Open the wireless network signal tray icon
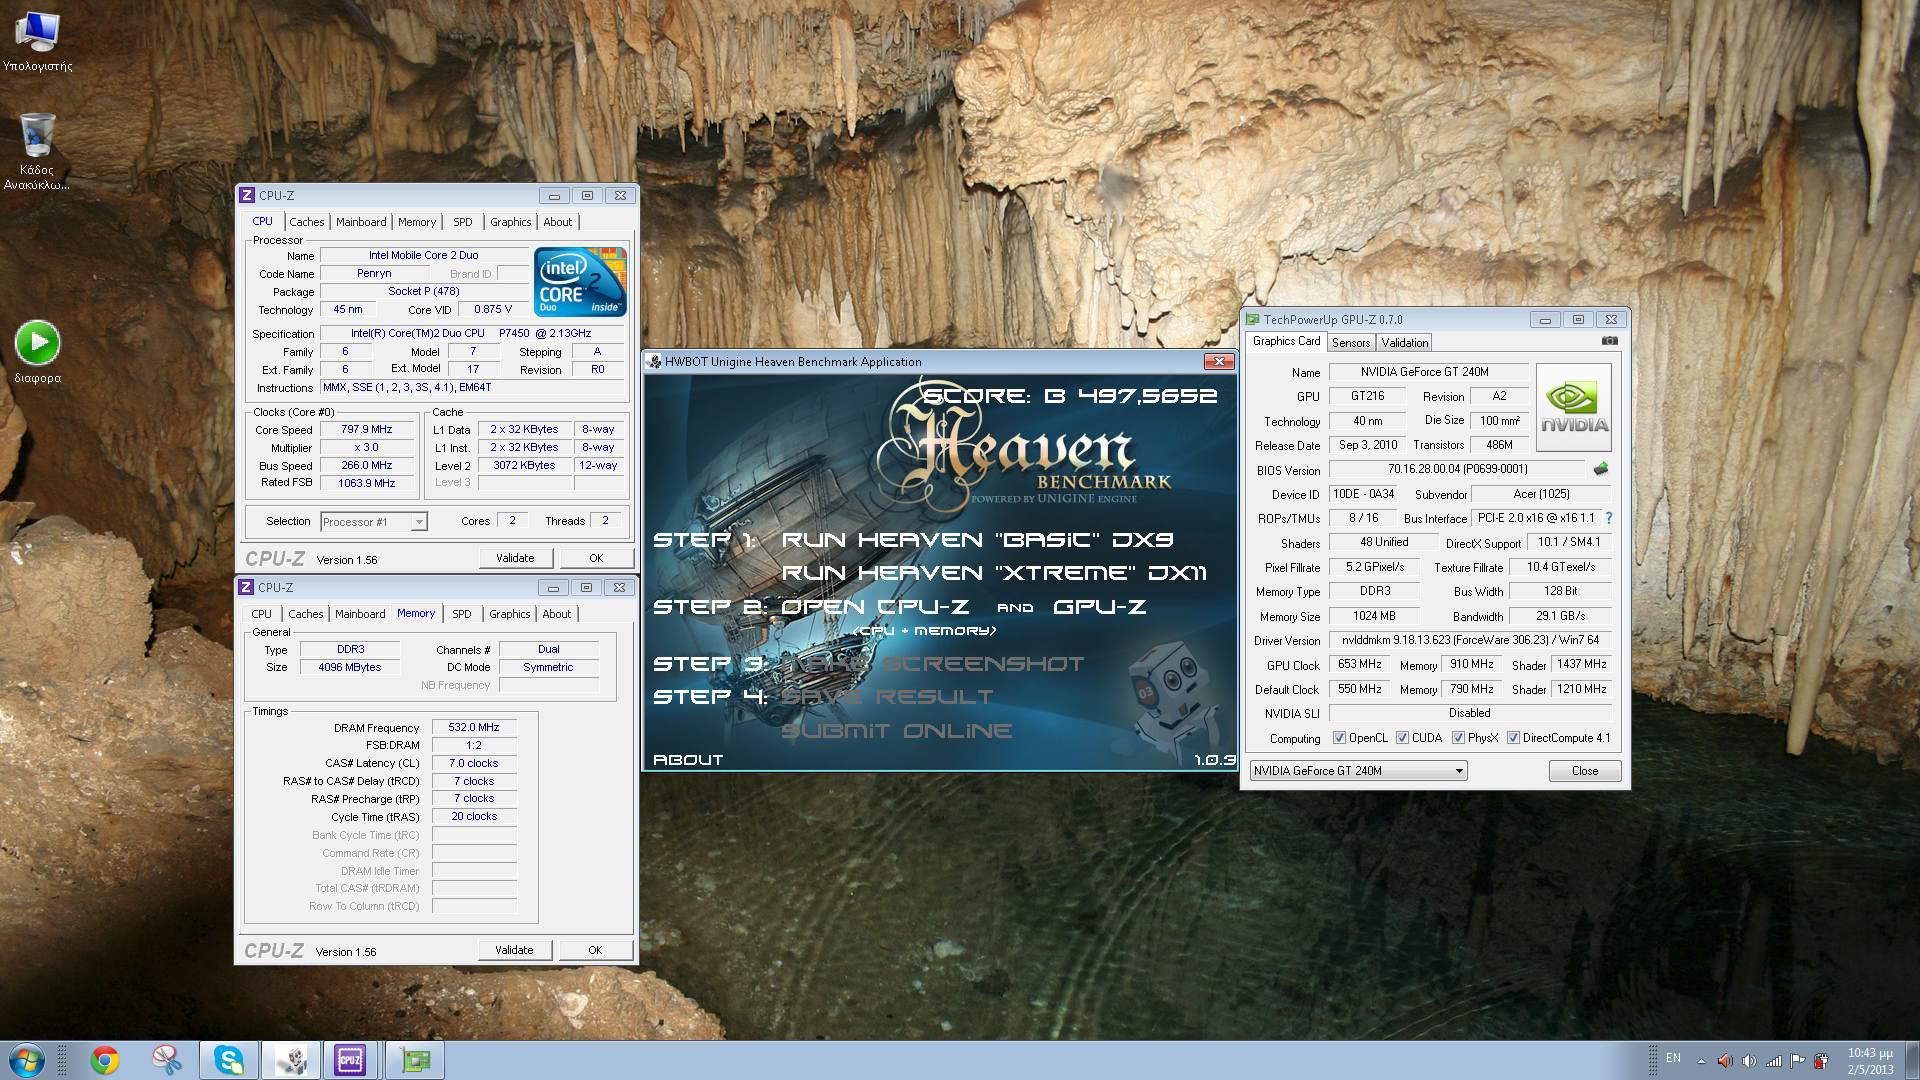The height and width of the screenshot is (1080, 1920). pyautogui.click(x=1773, y=1061)
